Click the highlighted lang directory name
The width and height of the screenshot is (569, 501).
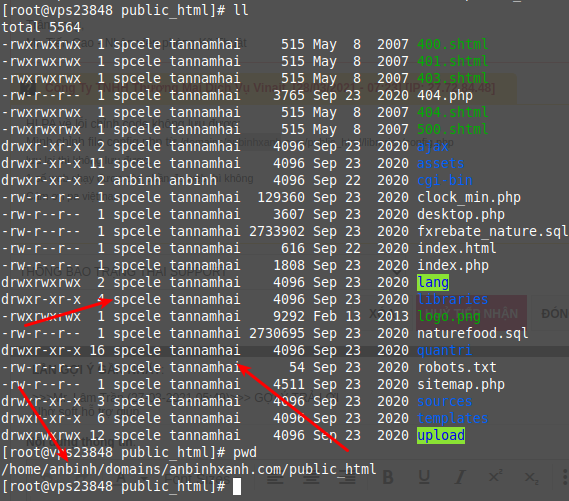[433, 282]
